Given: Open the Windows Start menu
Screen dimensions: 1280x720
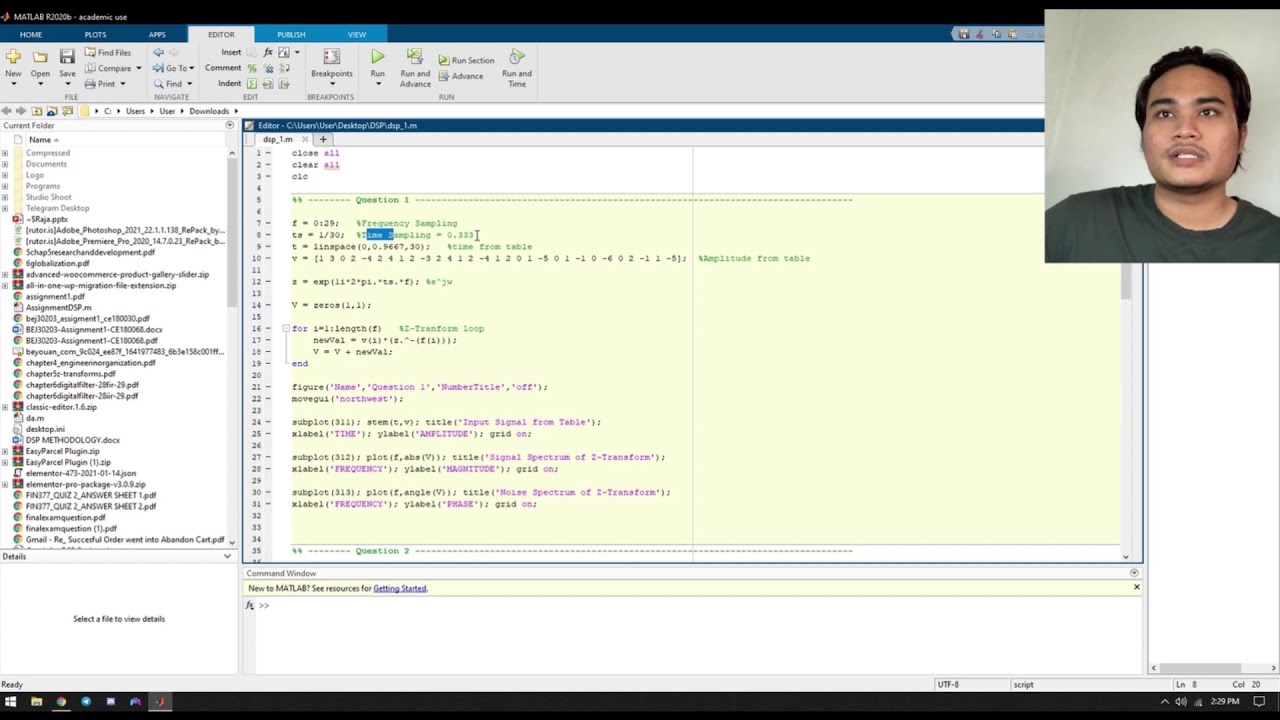Looking at the screenshot, I should [11, 702].
